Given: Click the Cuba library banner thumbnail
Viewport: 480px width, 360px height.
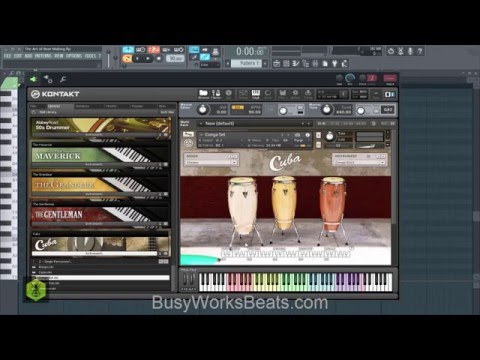Looking at the screenshot, I should point(101,244).
